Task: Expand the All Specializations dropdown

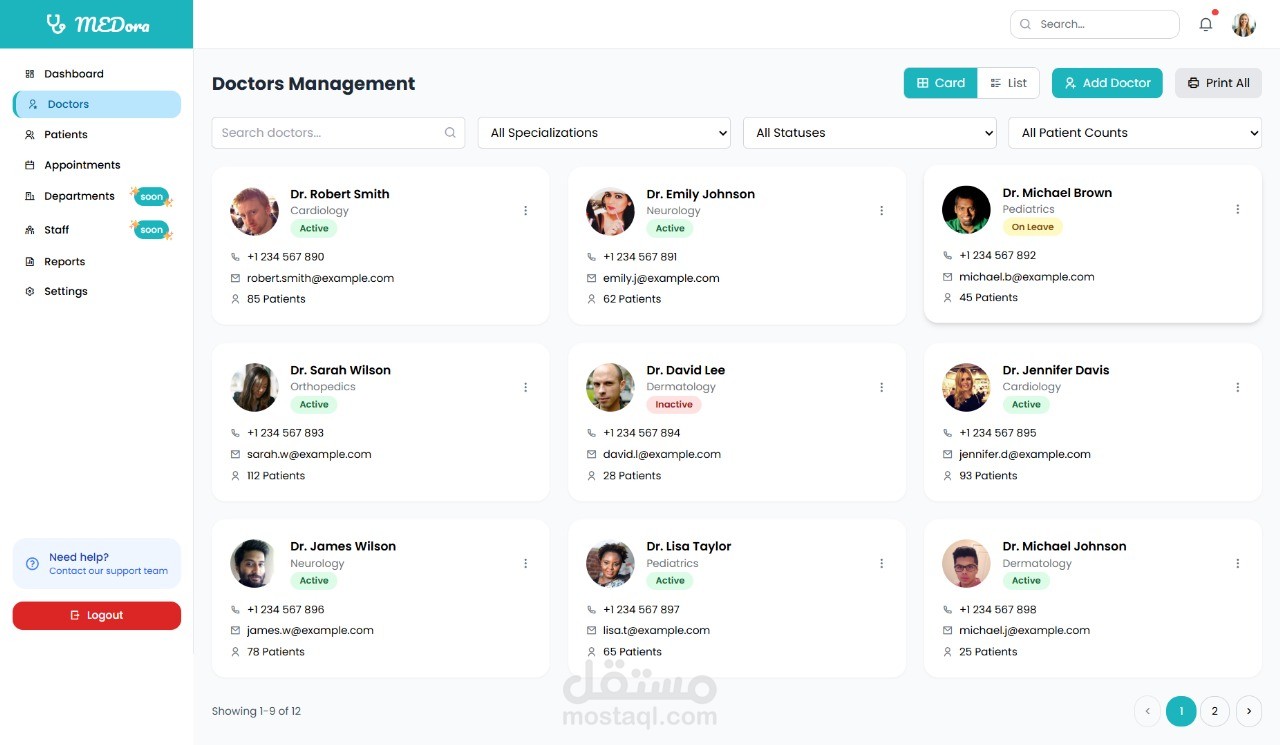Action: click(x=604, y=133)
